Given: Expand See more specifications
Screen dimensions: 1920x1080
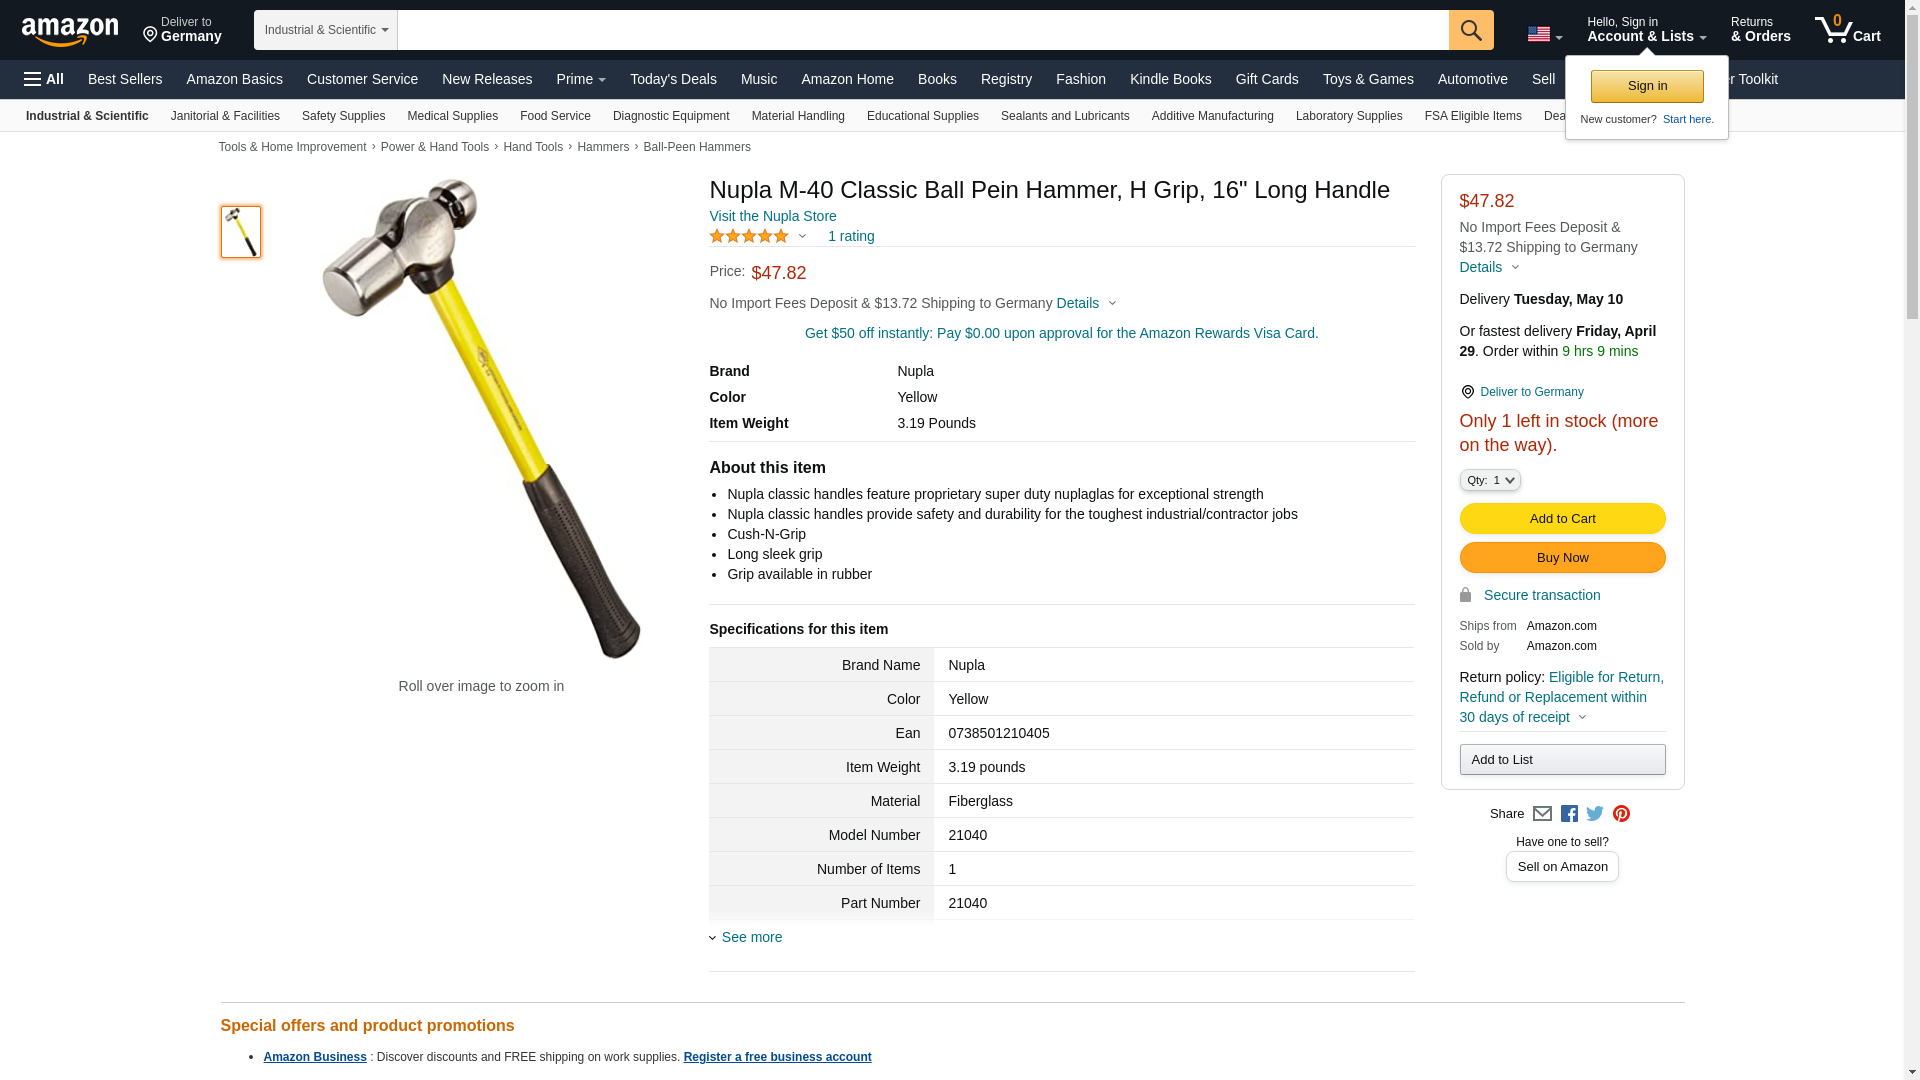Looking at the screenshot, I should [746, 937].
